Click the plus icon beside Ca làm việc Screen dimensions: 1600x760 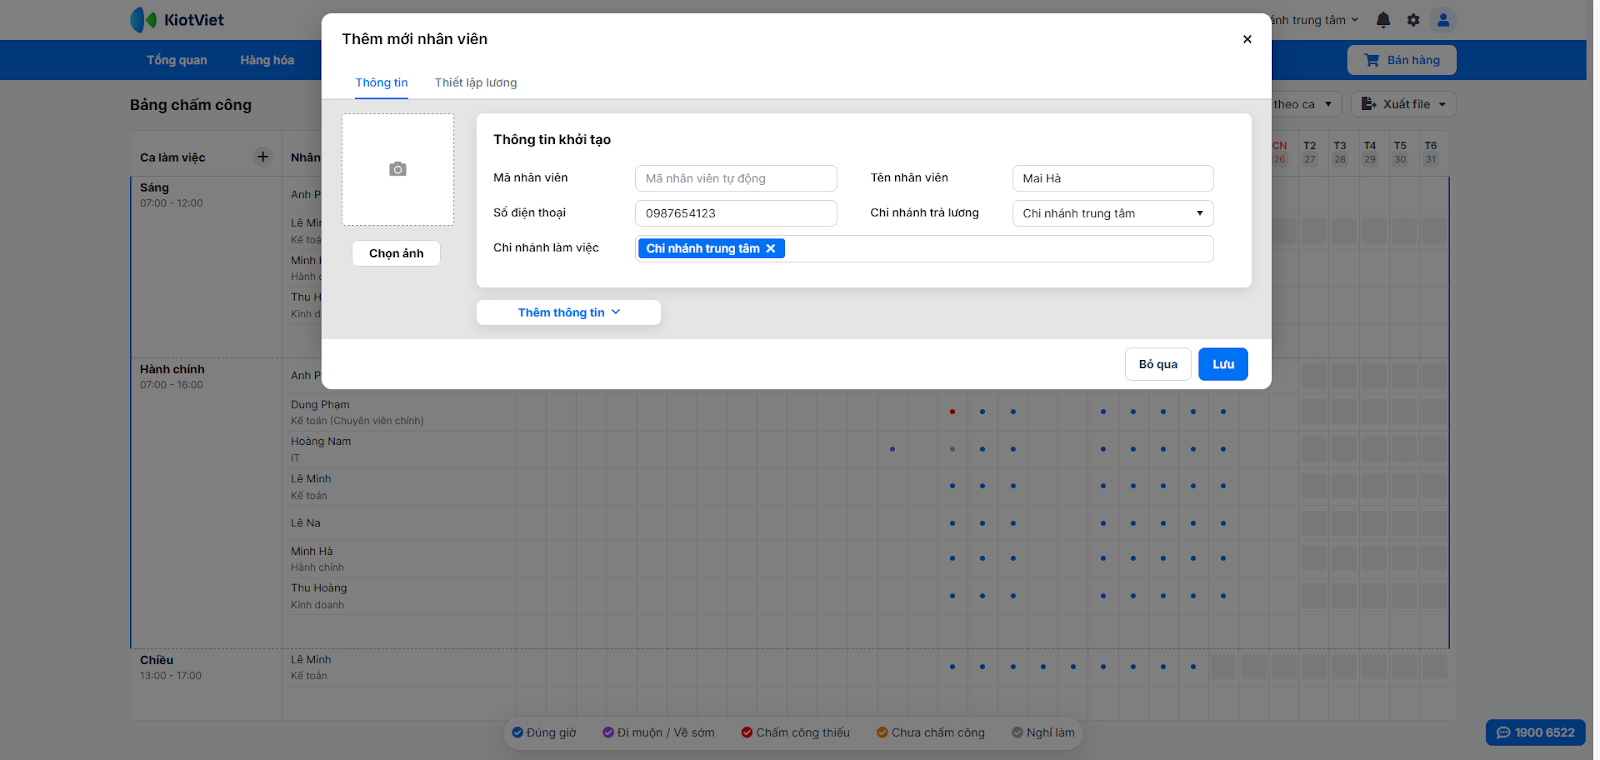coord(263,157)
